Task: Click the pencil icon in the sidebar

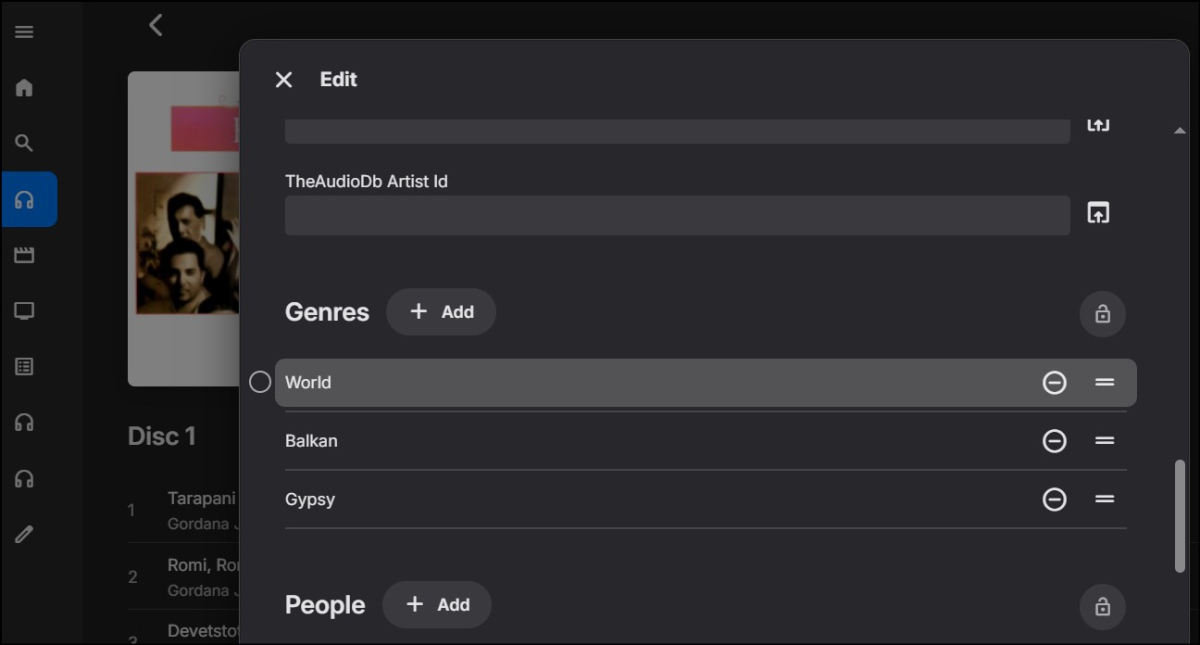Action: pos(24,534)
